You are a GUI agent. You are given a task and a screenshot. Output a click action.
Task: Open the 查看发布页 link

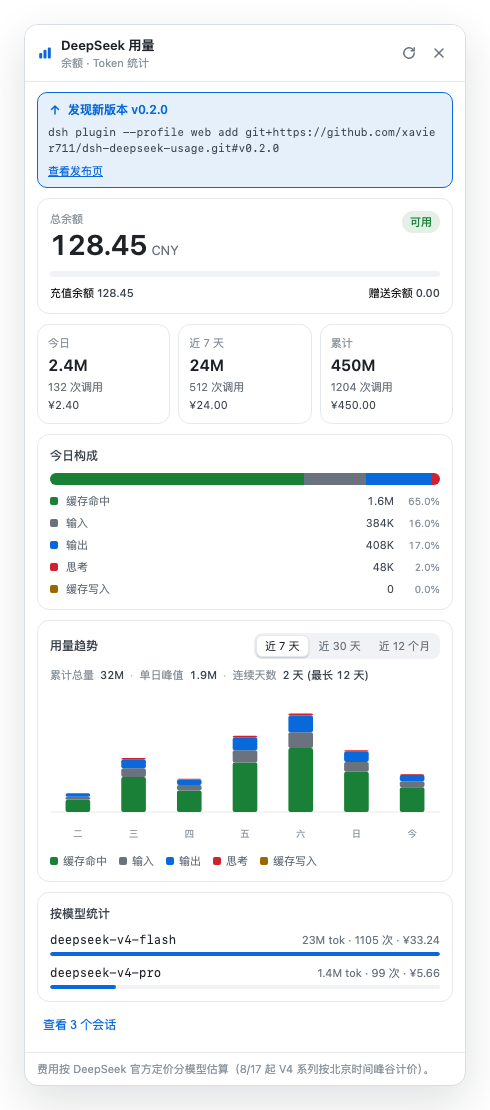point(76,171)
